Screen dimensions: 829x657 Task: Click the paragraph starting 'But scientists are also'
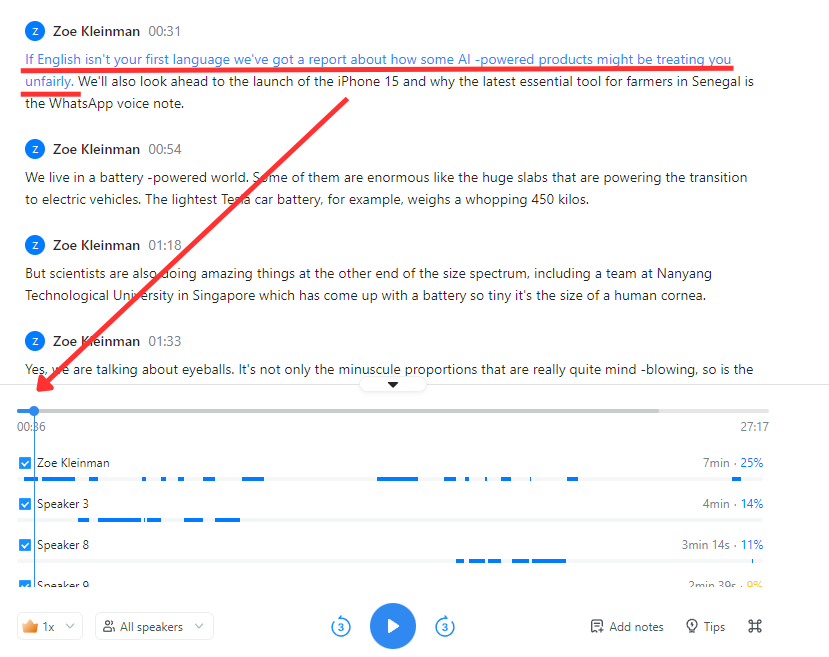369,284
